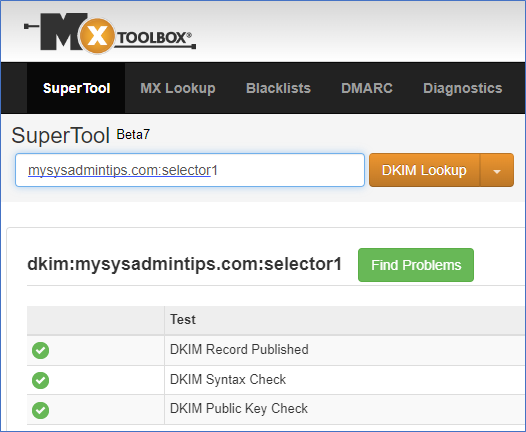Click the dkim:mysysadmintips.com:selector1 heading
Image resolution: width=526 pixels, height=432 pixels.
click(184, 264)
